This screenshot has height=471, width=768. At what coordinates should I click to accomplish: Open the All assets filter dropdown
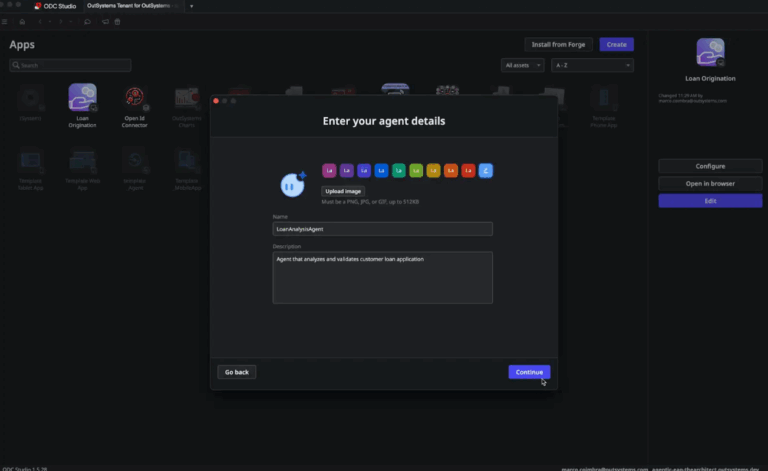(522, 65)
